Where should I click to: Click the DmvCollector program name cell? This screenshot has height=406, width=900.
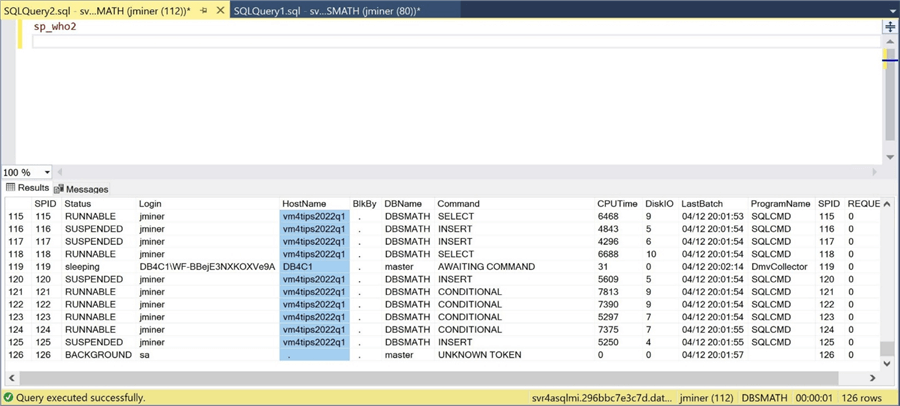pyautogui.click(x=777, y=267)
